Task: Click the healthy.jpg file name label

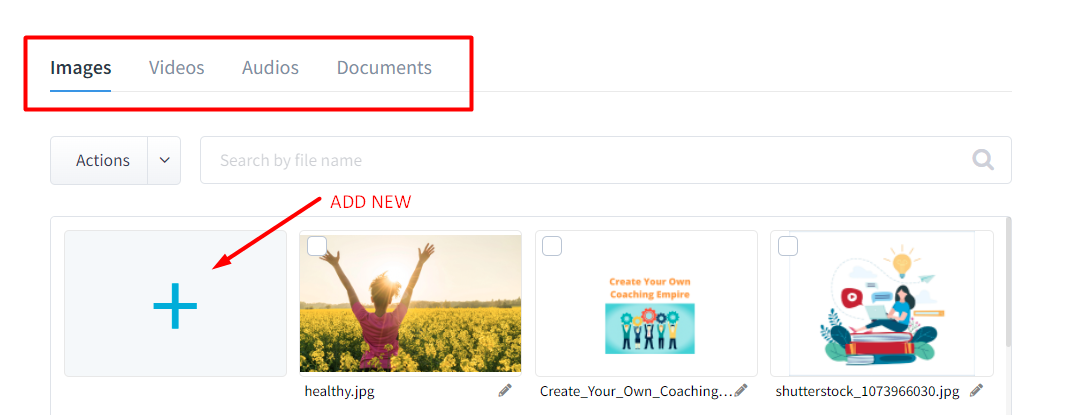Action: [339, 392]
